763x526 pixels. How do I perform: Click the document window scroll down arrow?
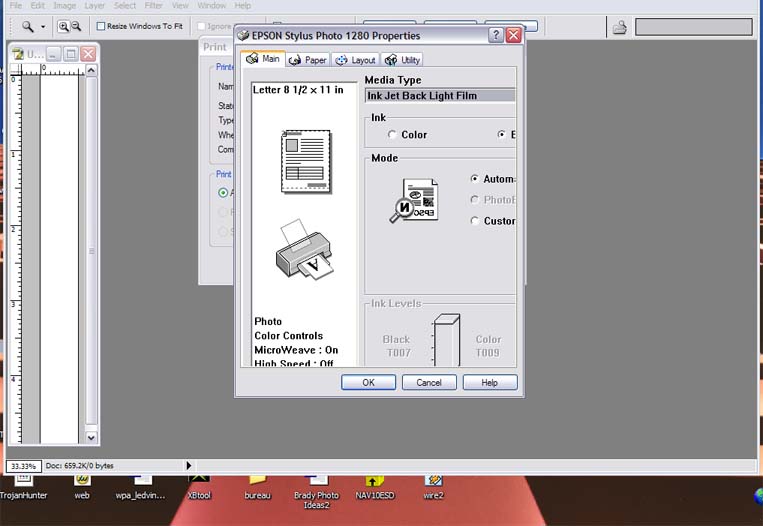tap(91, 437)
